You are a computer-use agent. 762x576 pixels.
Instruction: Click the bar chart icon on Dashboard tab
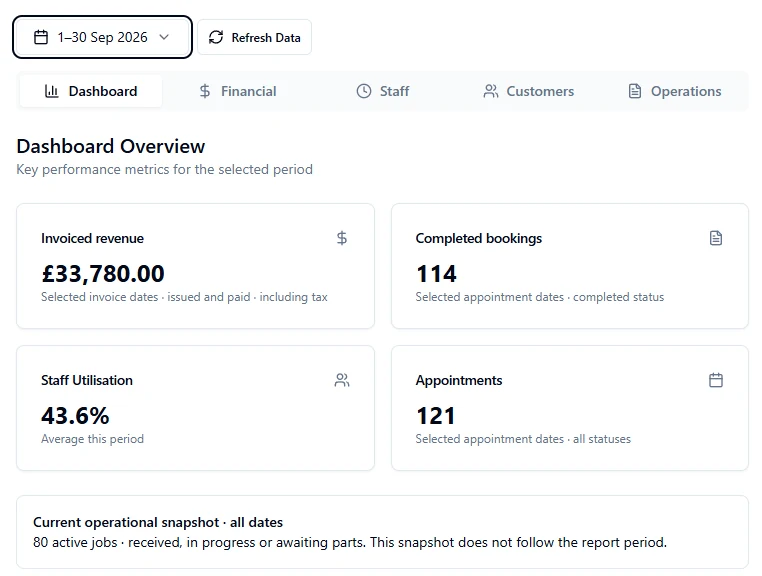pos(52,91)
